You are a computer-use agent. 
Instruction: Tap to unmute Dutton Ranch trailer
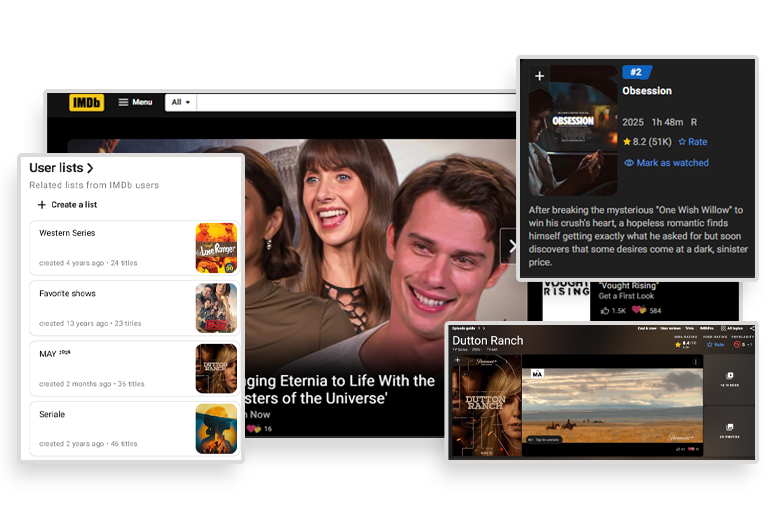(x=543, y=439)
